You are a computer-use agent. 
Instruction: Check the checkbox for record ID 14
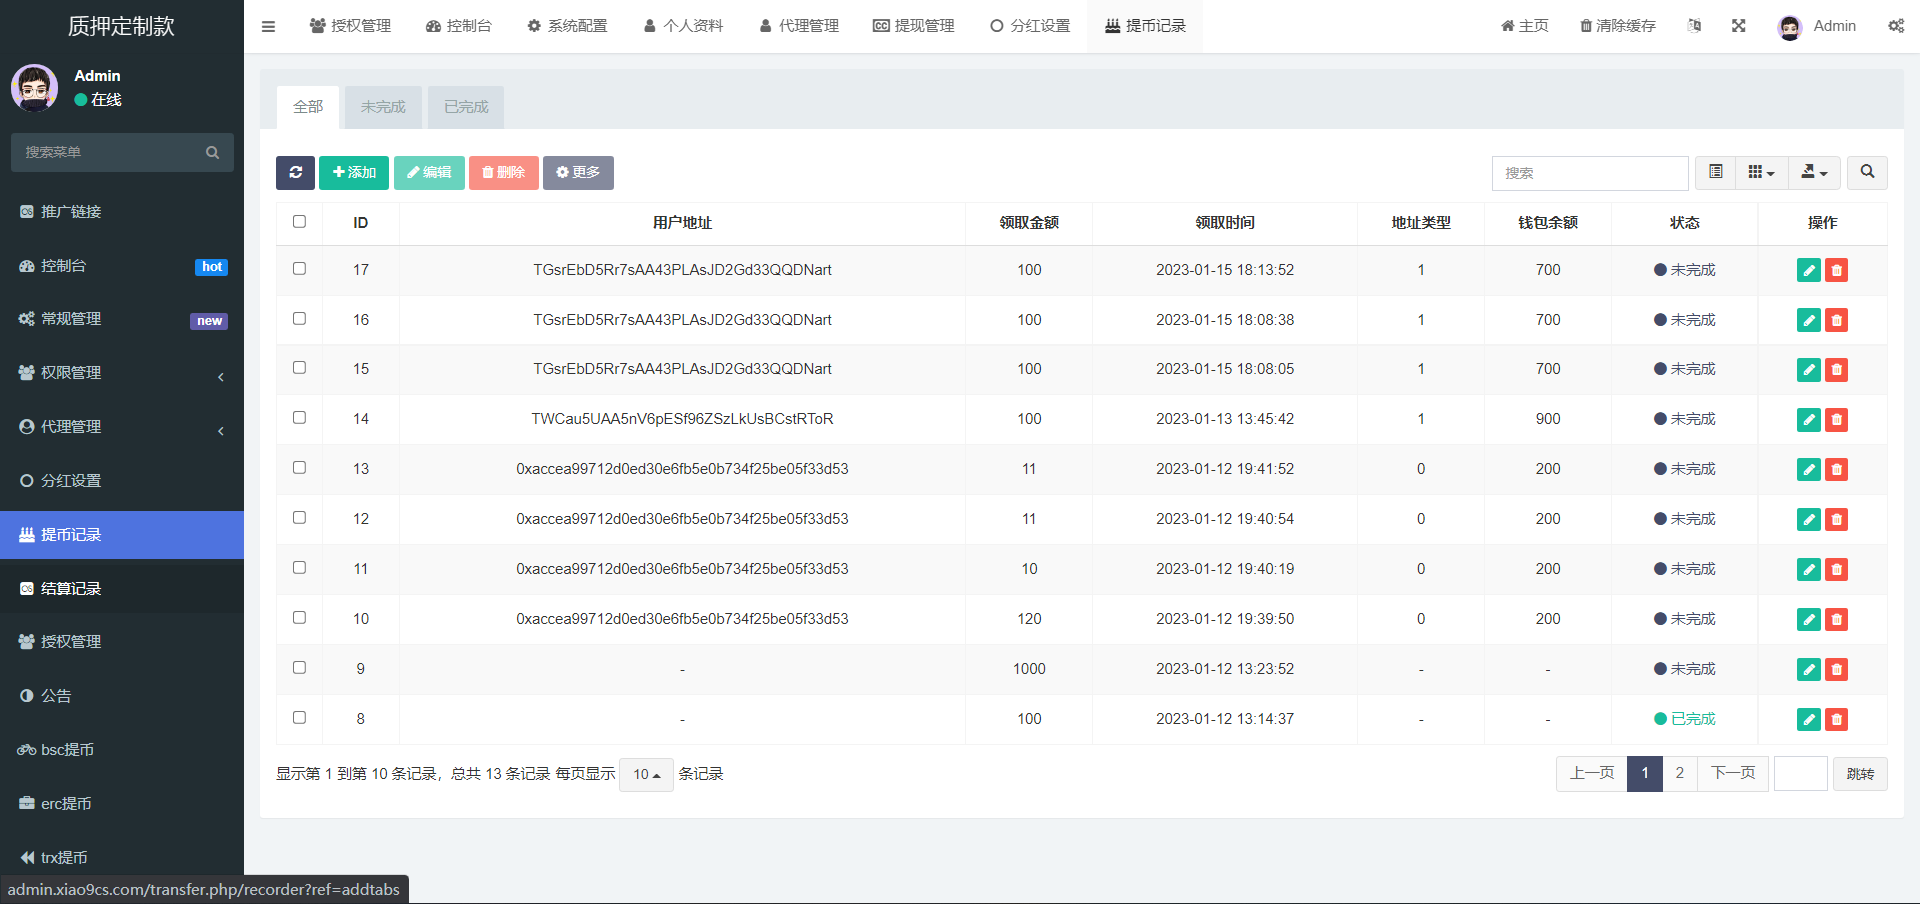point(299,418)
